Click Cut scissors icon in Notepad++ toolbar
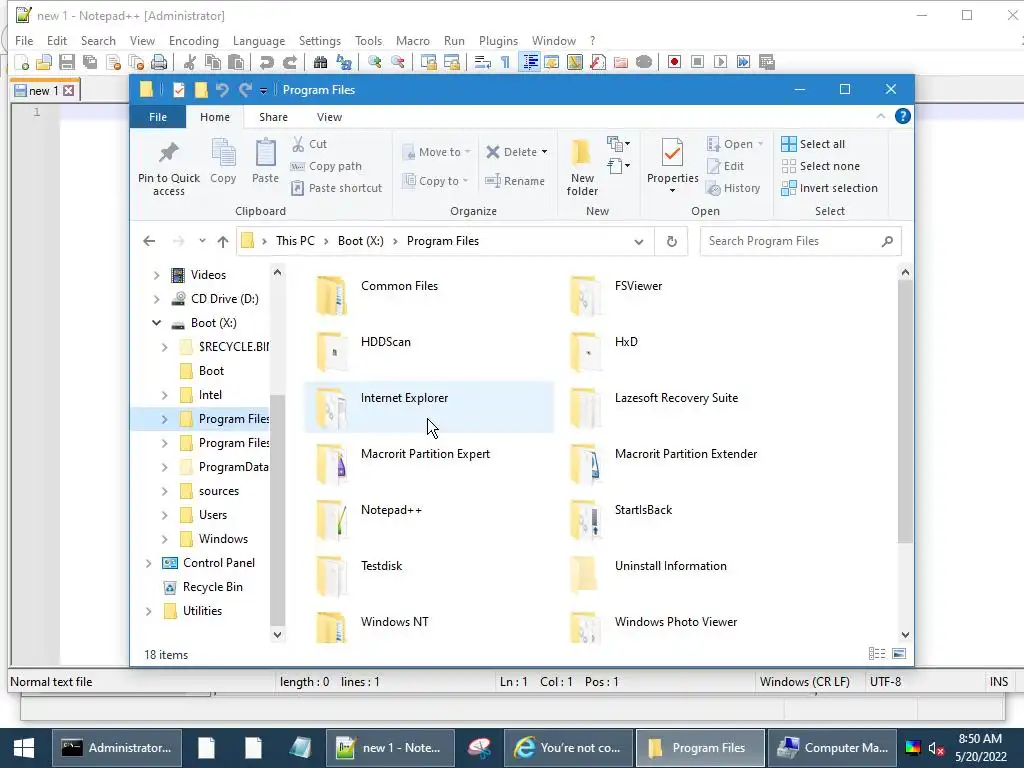Viewport: 1024px width, 768px height. click(190, 62)
